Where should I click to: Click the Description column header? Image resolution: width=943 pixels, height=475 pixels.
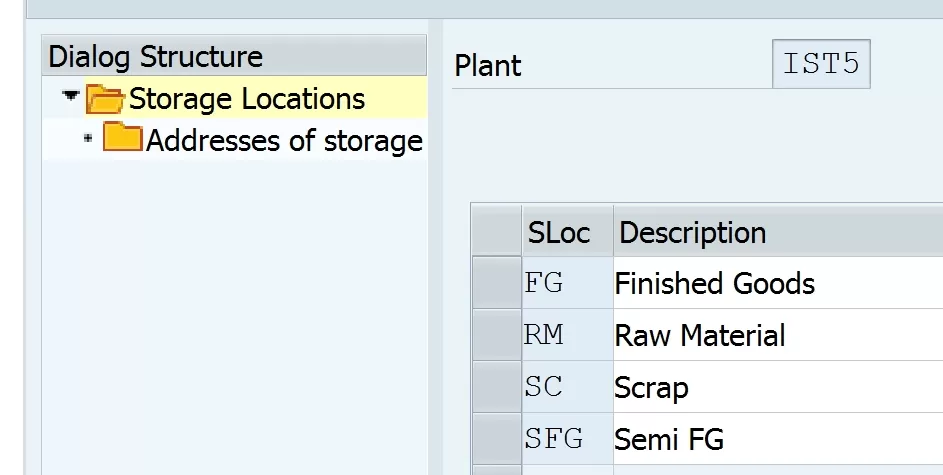[778, 231]
